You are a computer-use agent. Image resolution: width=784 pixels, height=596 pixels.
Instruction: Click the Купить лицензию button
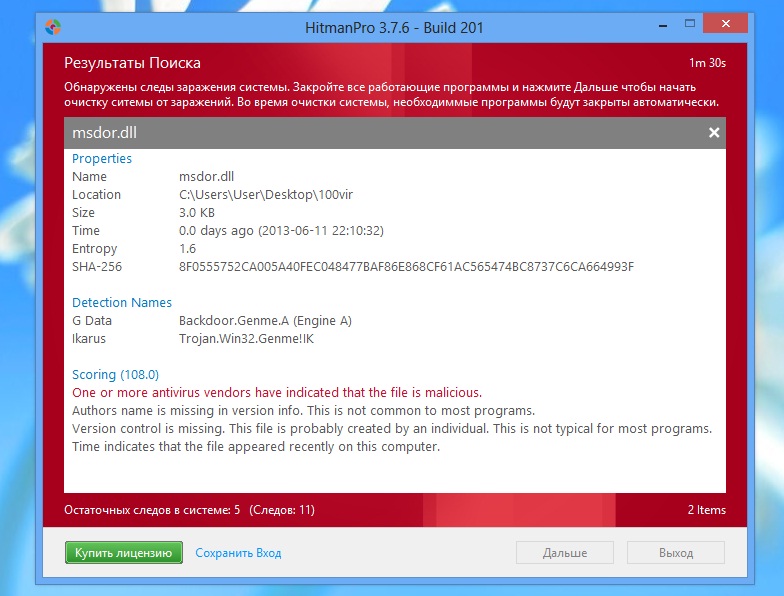(x=124, y=552)
